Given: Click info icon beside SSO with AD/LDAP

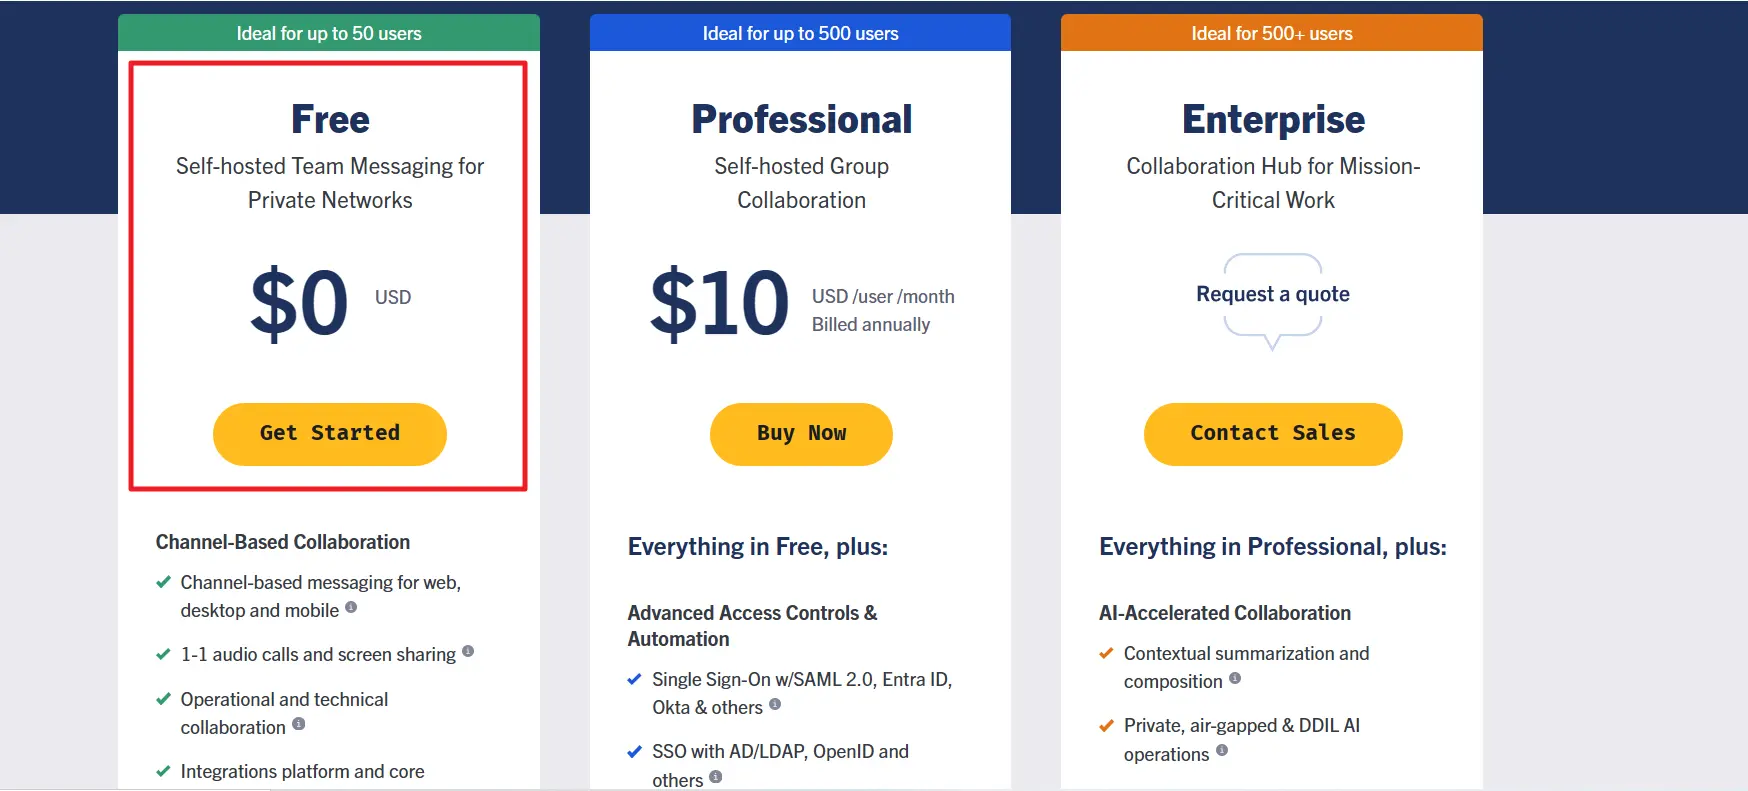Looking at the screenshot, I should [715, 778].
